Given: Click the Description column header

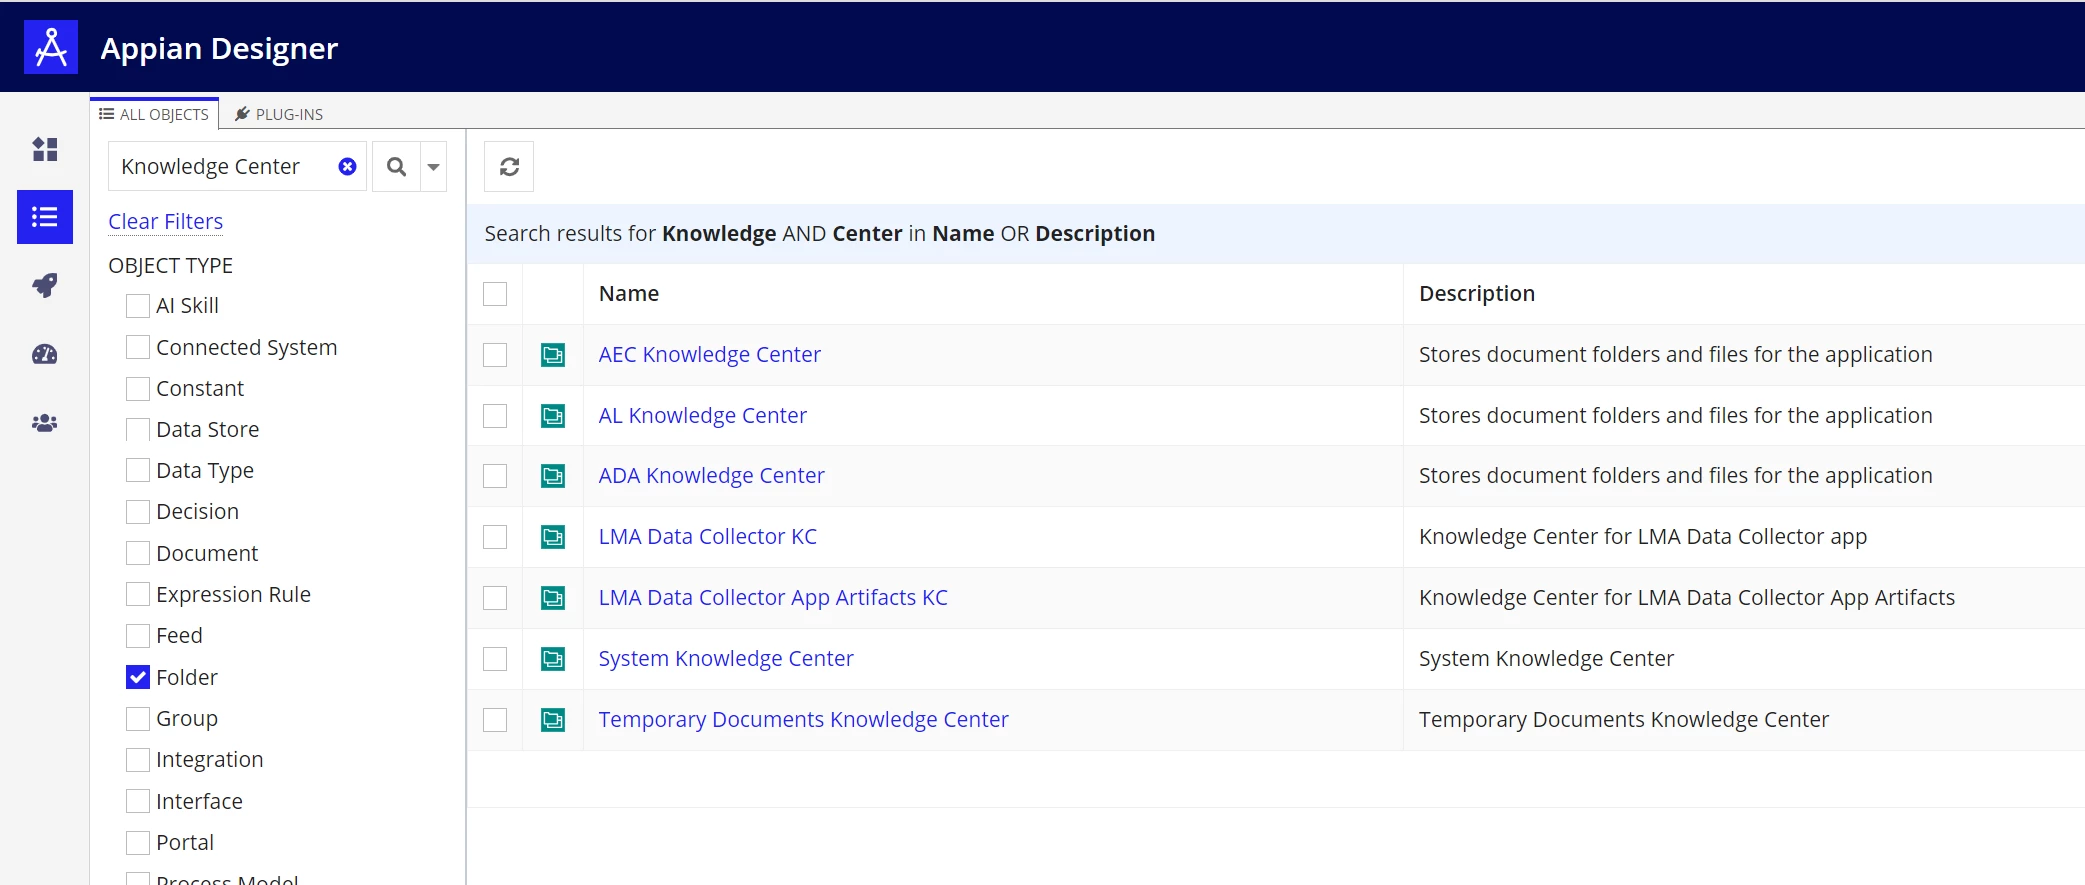Looking at the screenshot, I should pos(1477,294).
